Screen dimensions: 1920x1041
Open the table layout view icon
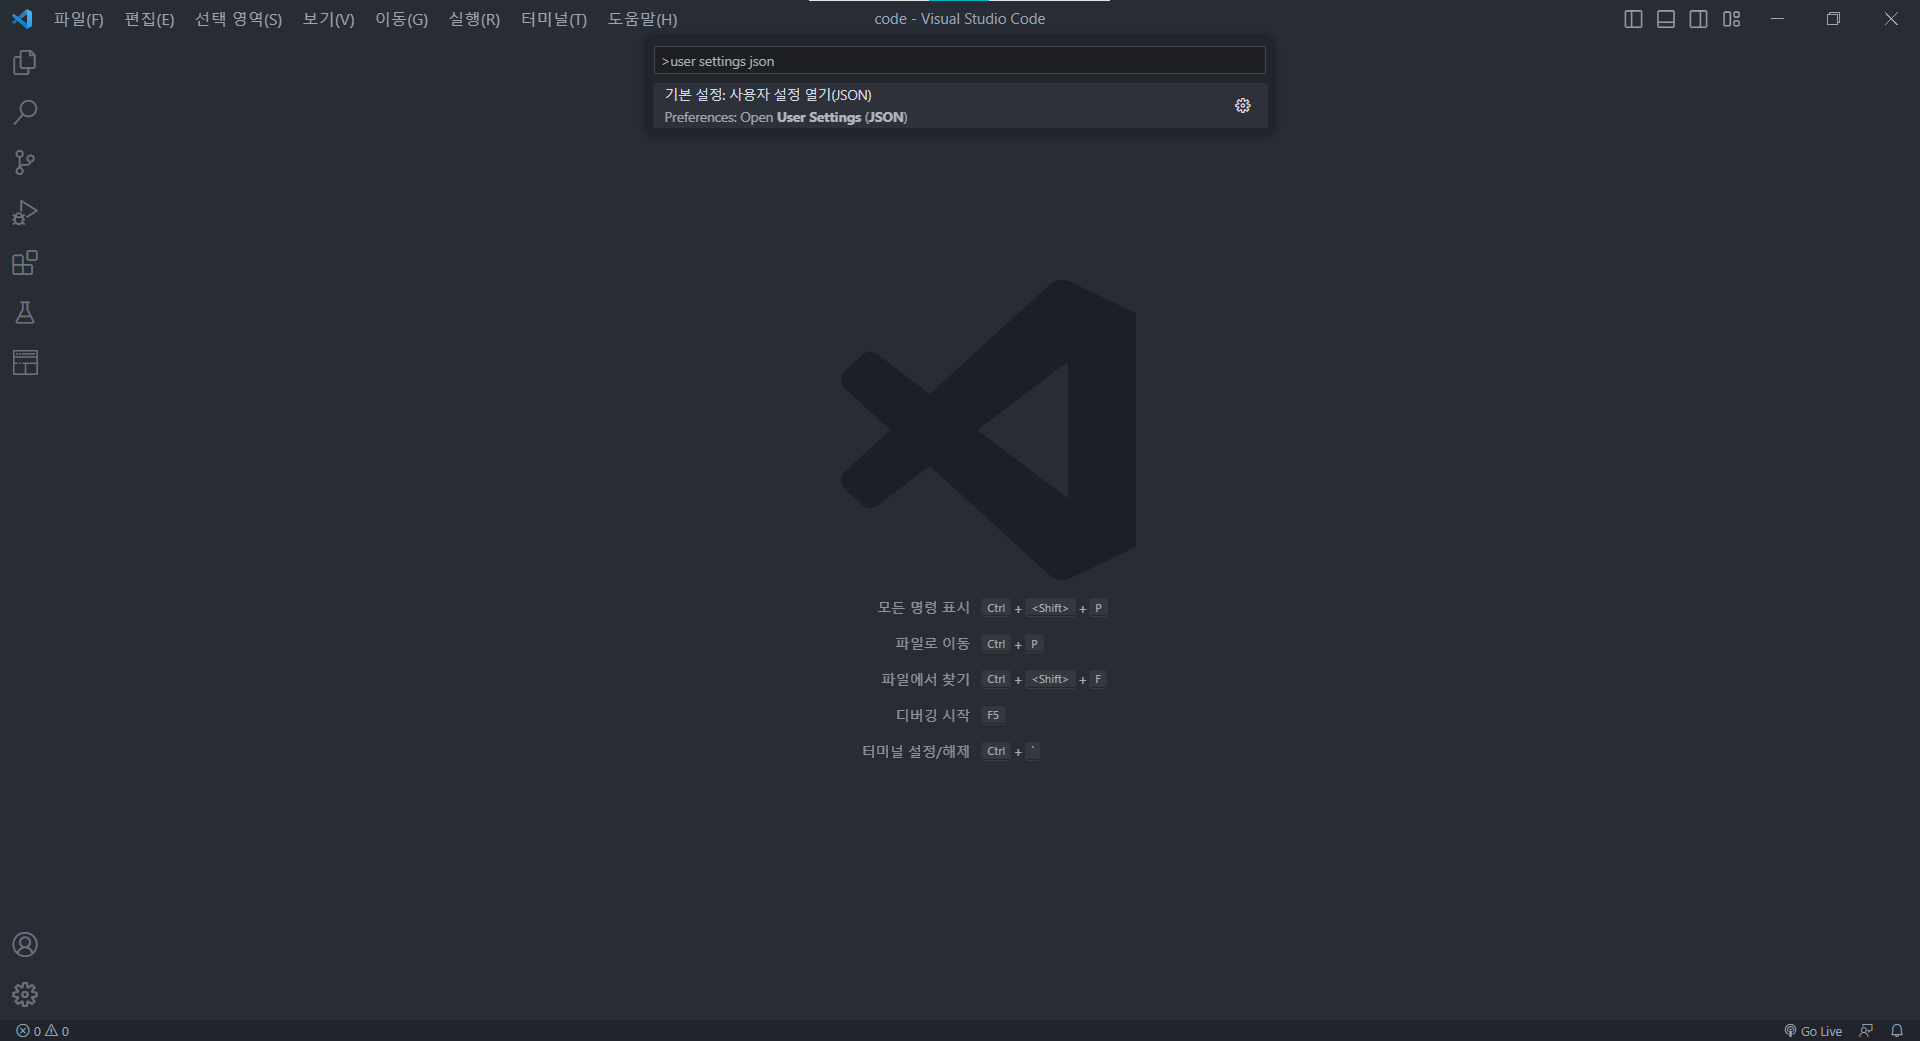pyautogui.click(x=25, y=362)
